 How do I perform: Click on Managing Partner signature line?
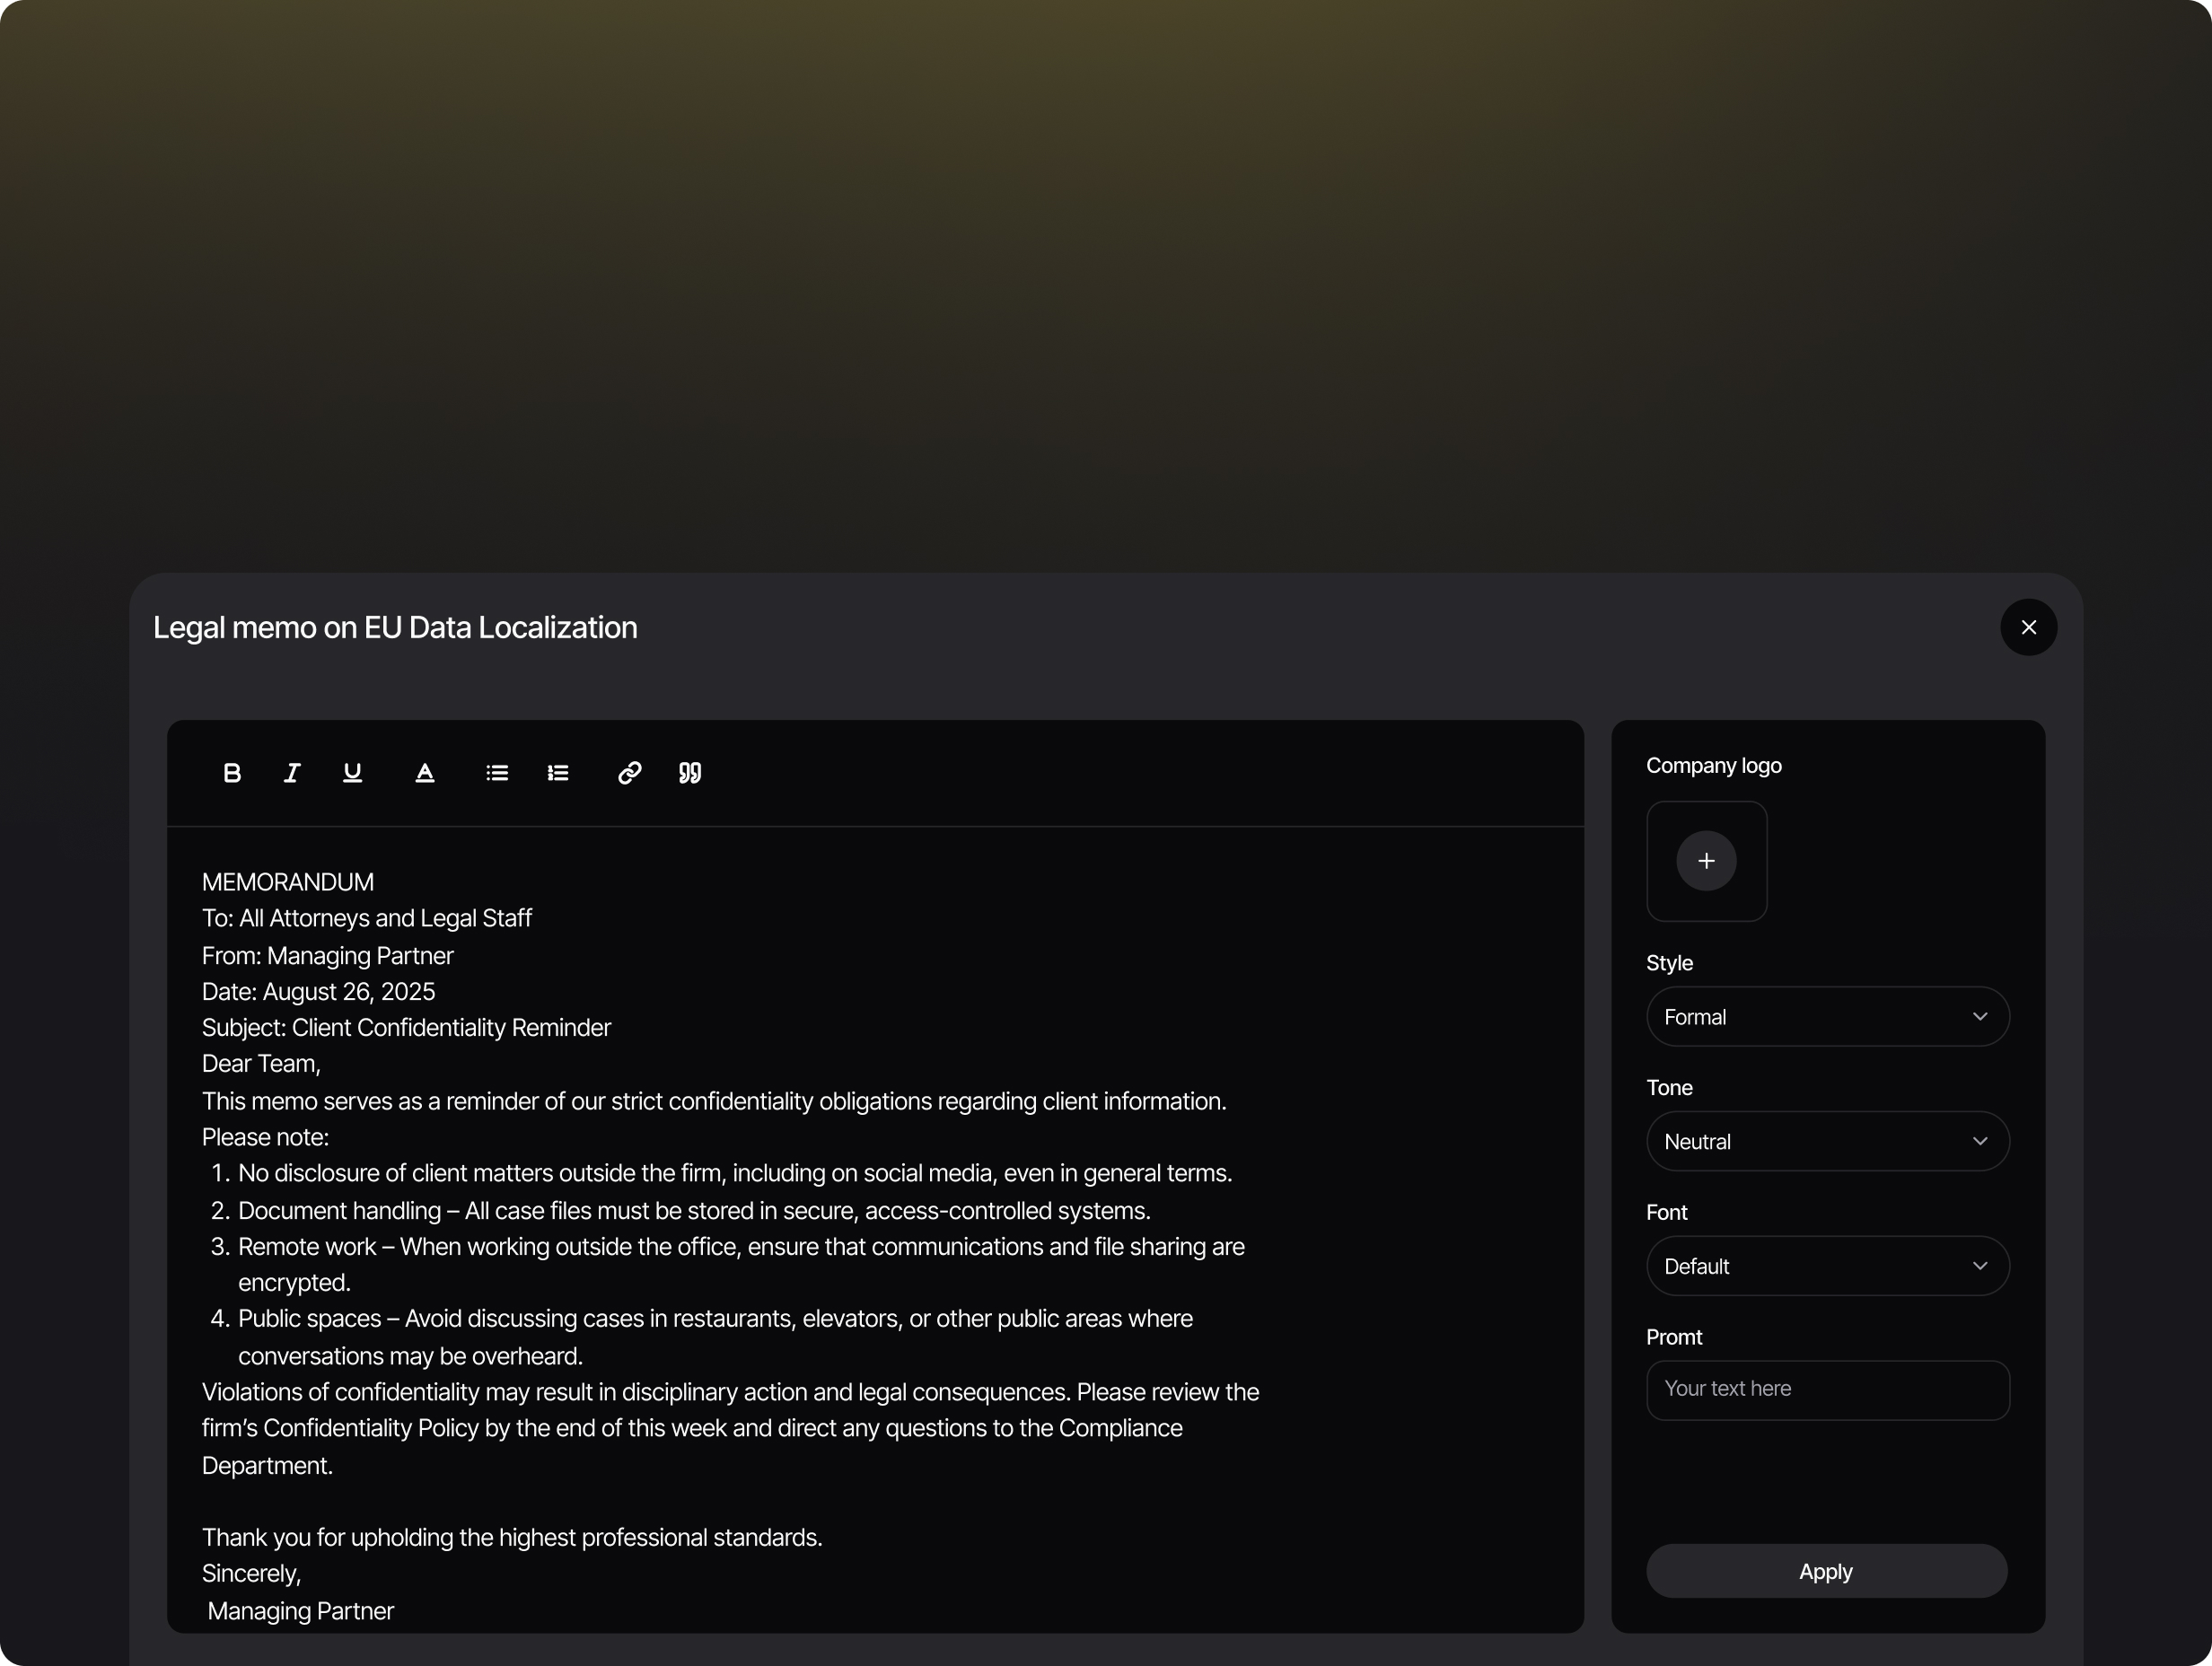pyautogui.click(x=300, y=1611)
